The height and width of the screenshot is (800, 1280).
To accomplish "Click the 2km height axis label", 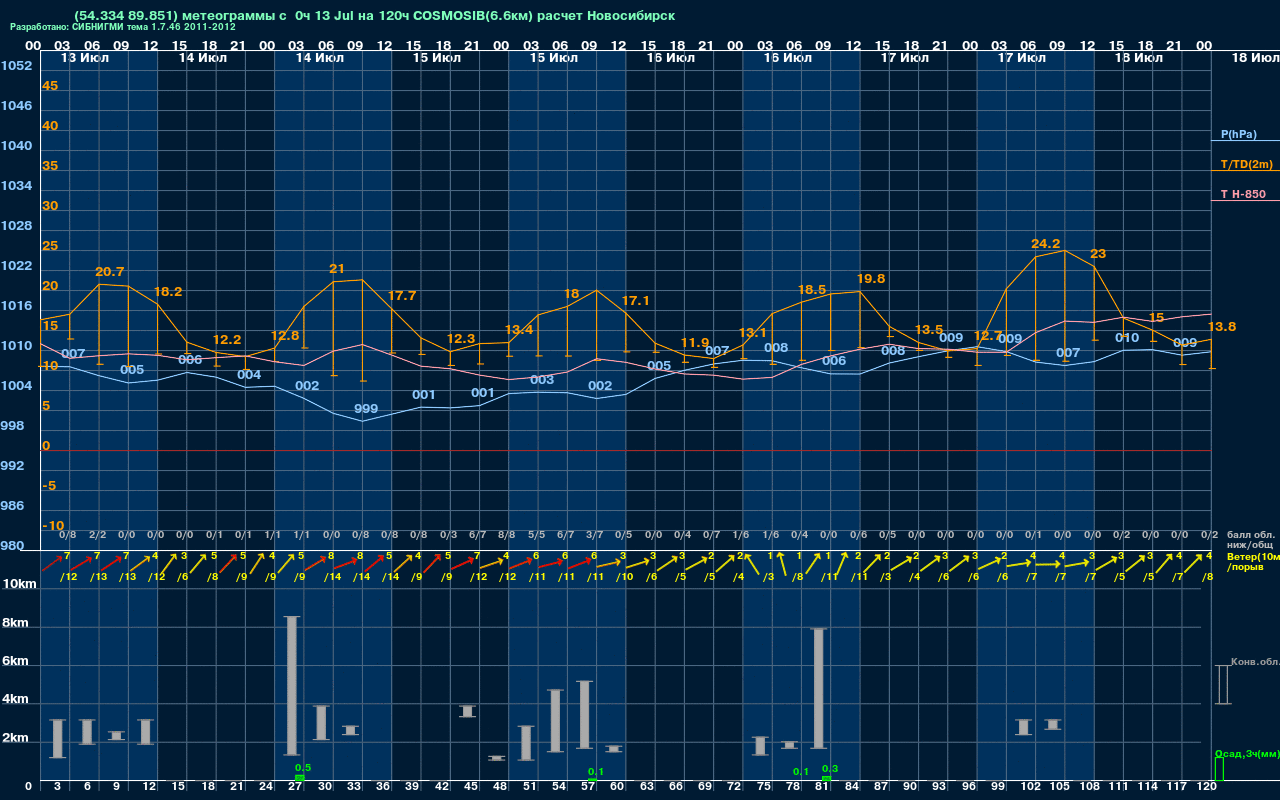I will (x=16, y=739).
